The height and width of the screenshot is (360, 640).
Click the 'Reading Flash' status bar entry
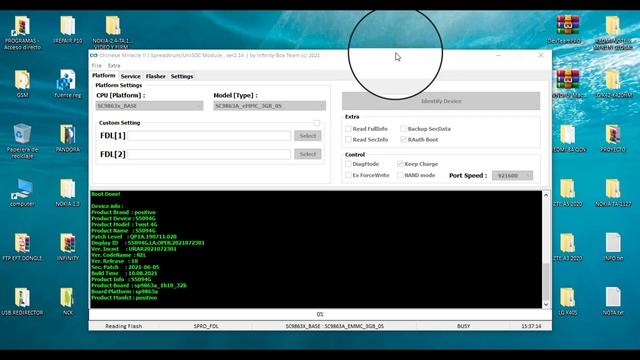click(124, 326)
